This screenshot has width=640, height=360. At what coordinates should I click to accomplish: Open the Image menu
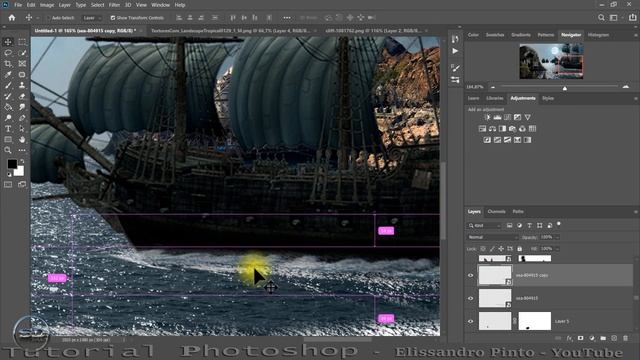tap(47, 5)
